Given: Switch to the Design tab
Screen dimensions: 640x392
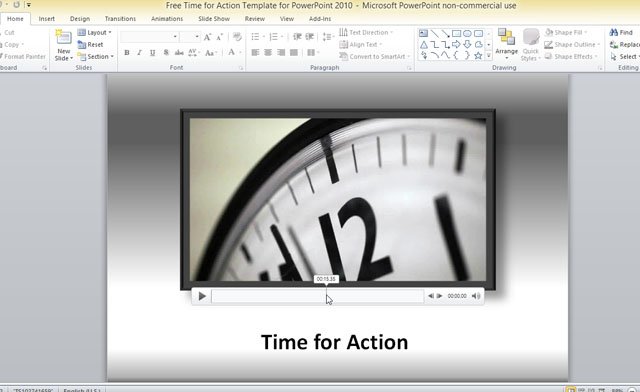Looking at the screenshot, I should click(80, 19).
